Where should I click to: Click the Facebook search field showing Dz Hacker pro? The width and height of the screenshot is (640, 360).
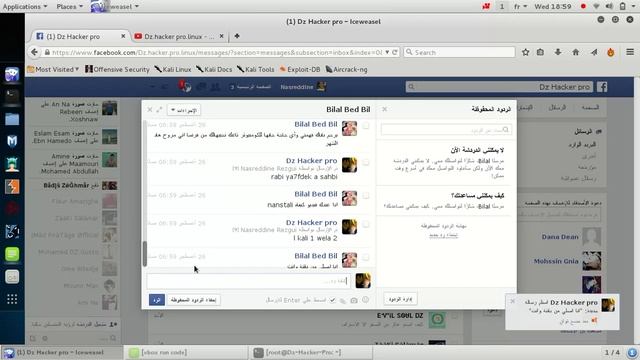tap(500, 87)
